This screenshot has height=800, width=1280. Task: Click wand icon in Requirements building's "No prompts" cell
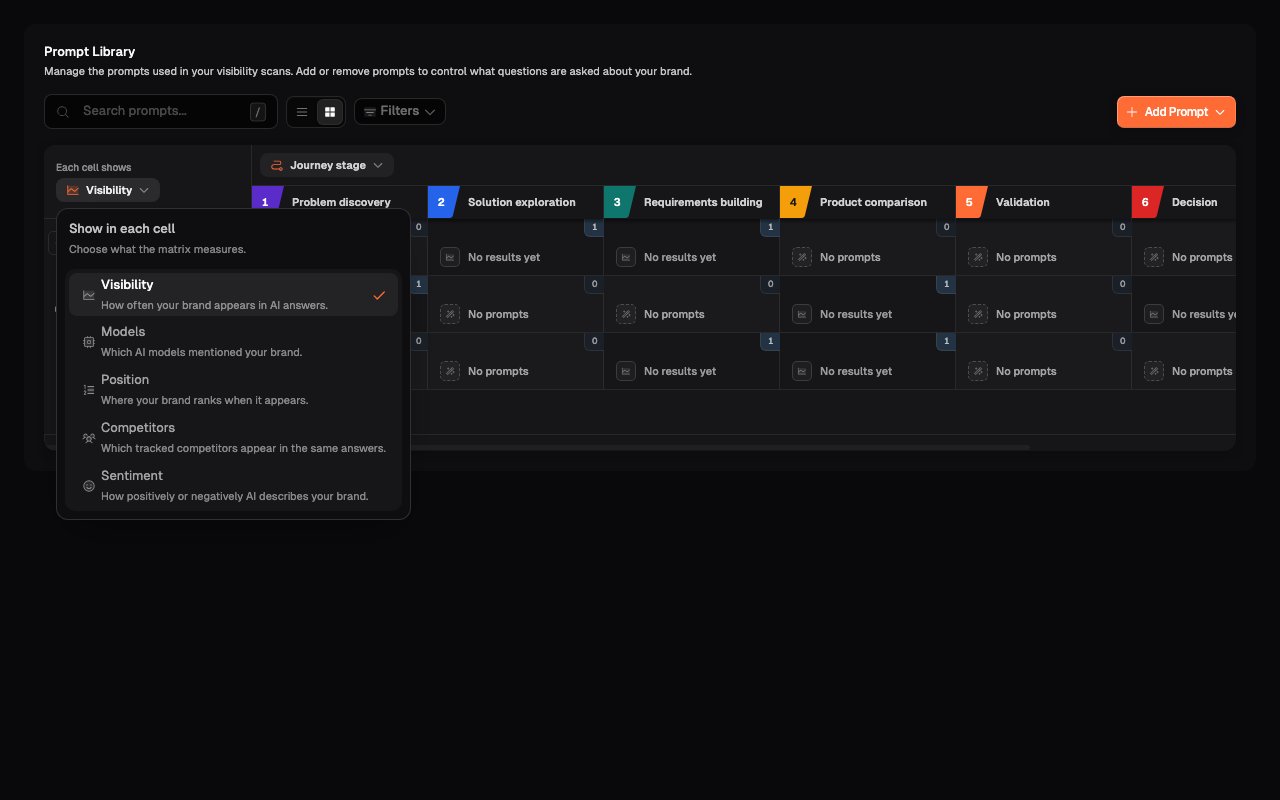[x=626, y=314]
